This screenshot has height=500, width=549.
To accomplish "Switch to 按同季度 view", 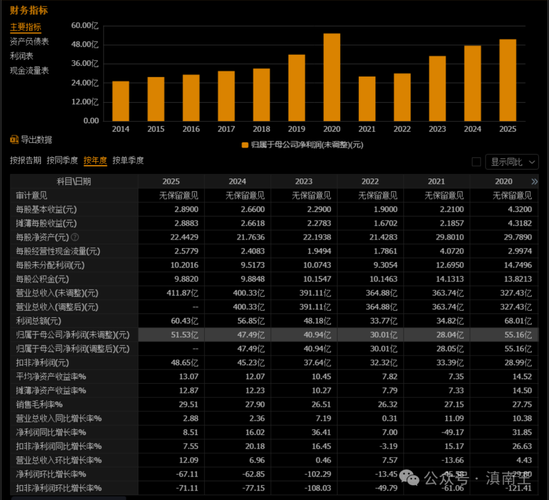I will coord(62,161).
